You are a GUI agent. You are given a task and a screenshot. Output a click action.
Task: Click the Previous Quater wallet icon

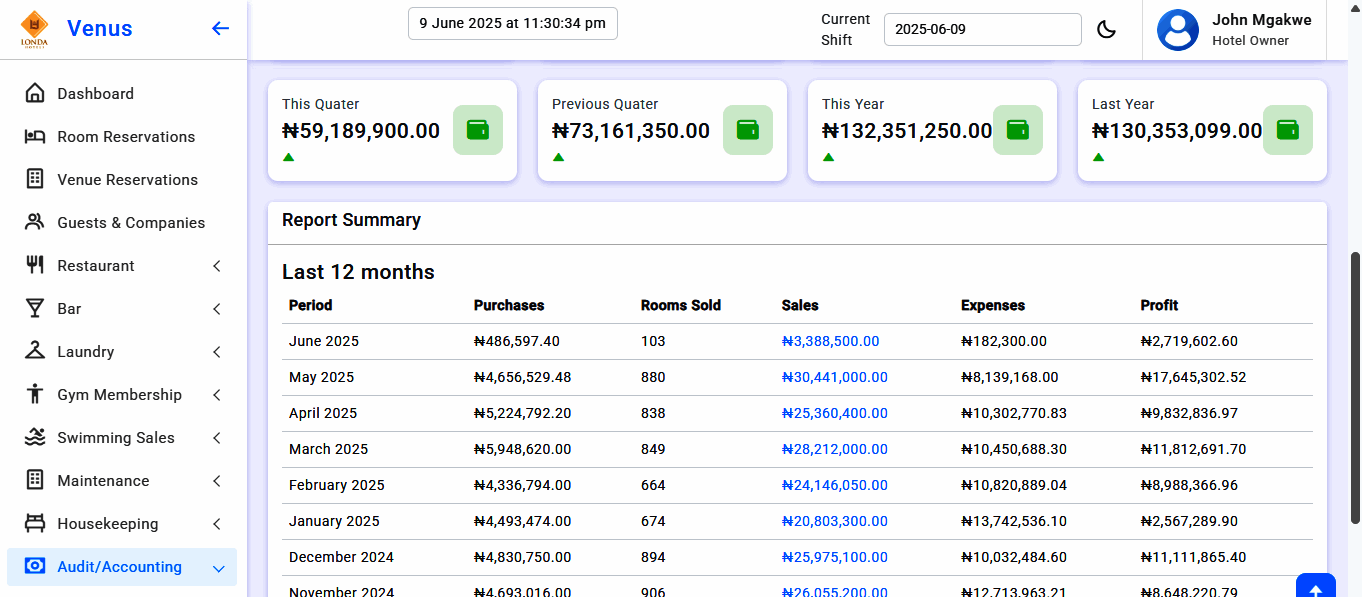pyautogui.click(x=747, y=130)
